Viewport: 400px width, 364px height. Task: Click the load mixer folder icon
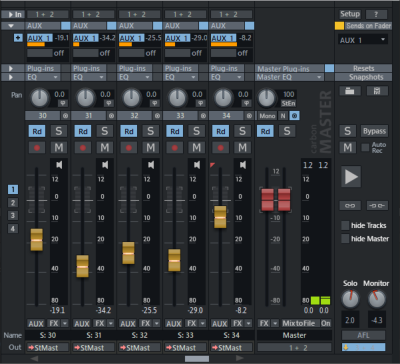350,91
